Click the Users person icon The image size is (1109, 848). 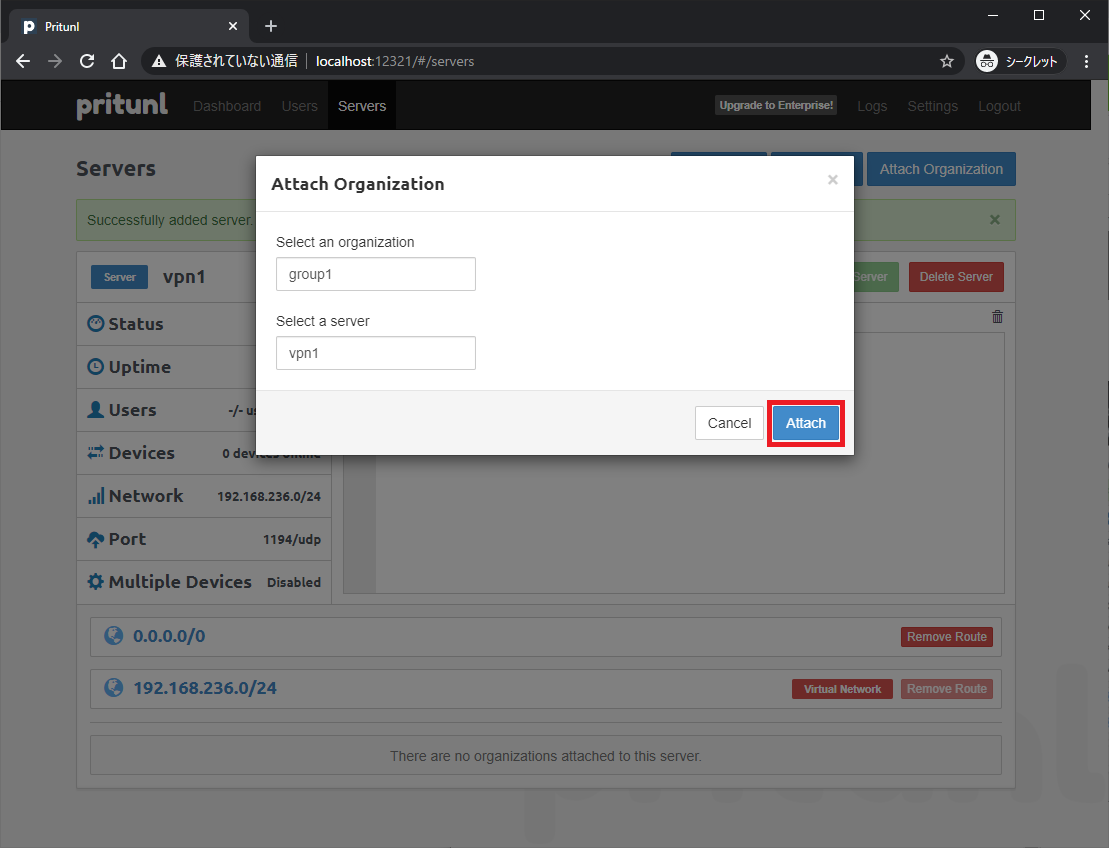95,410
